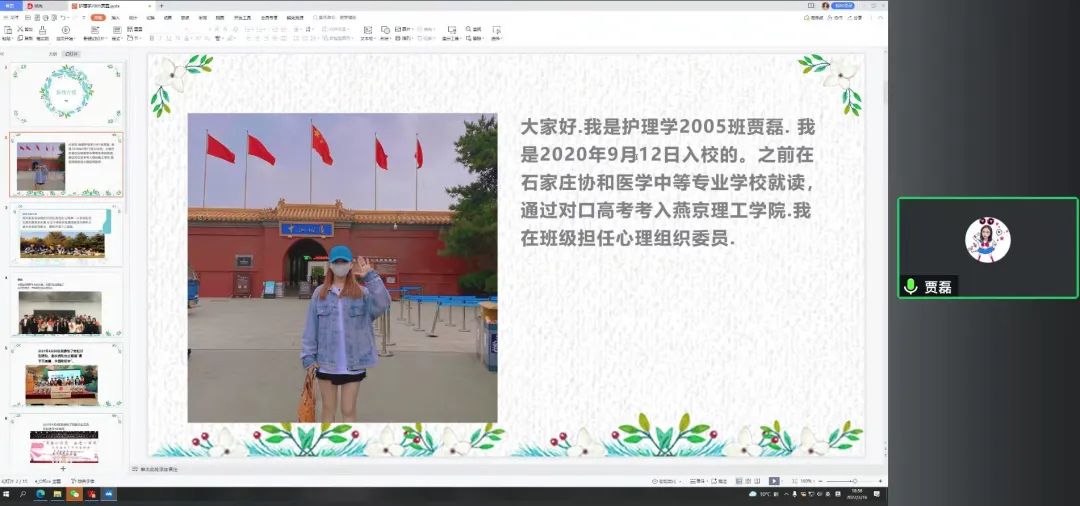1080x506 pixels.
Task: Open the Windows Start menu
Action: click(7, 494)
